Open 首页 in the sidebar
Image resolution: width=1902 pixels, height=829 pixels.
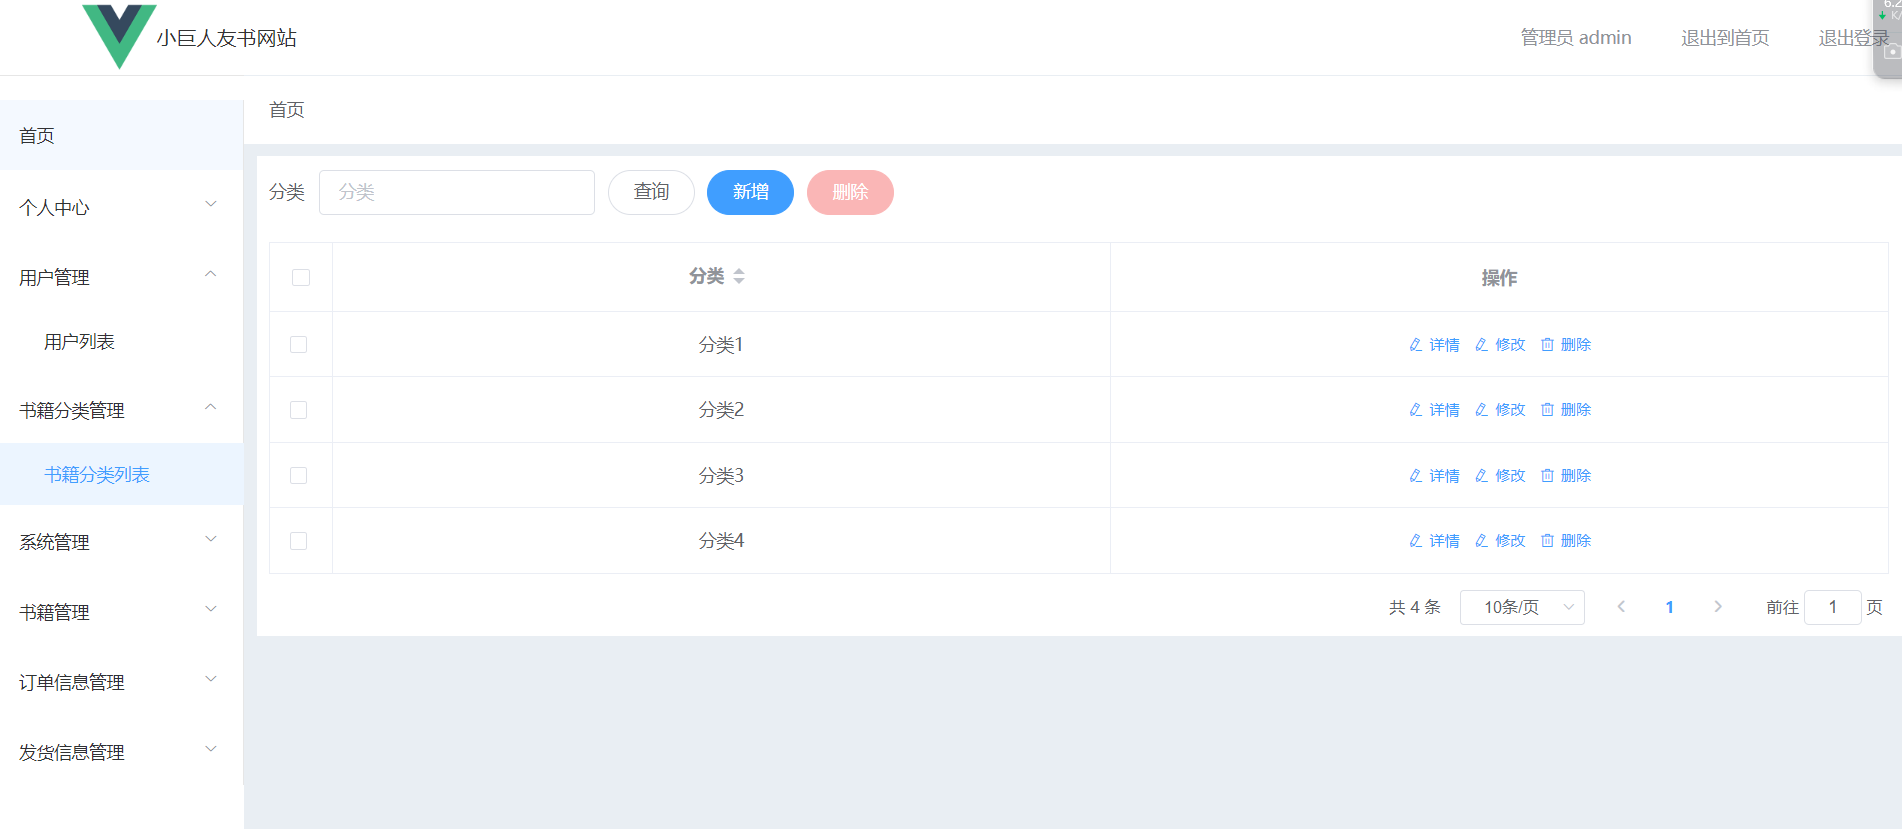pyautogui.click(x=121, y=135)
